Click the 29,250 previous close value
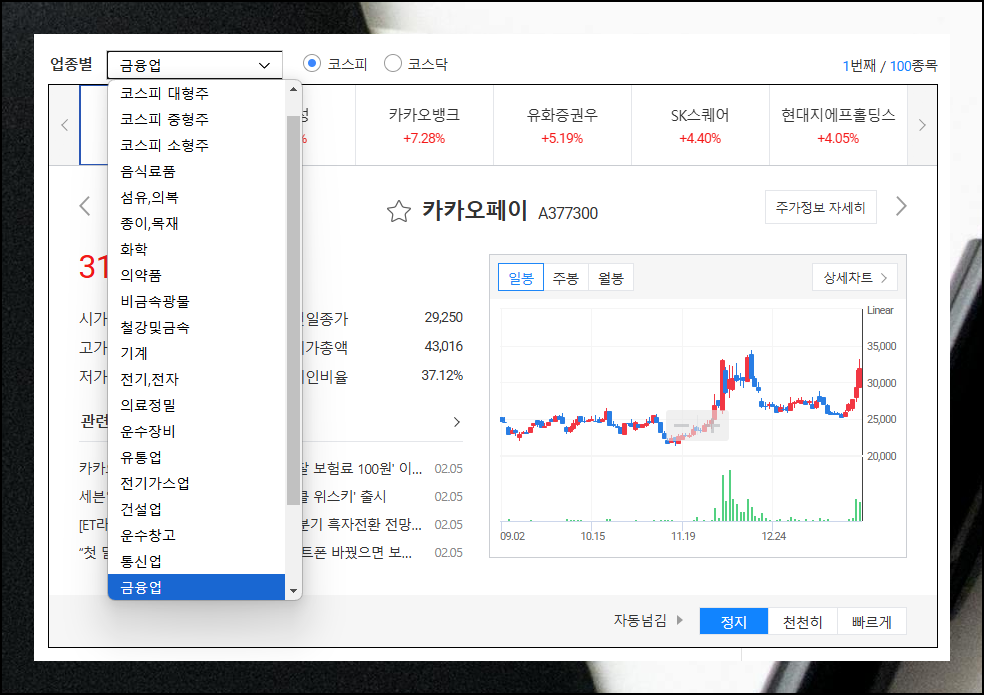This screenshot has width=984, height=695. click(x=444, y=318)
